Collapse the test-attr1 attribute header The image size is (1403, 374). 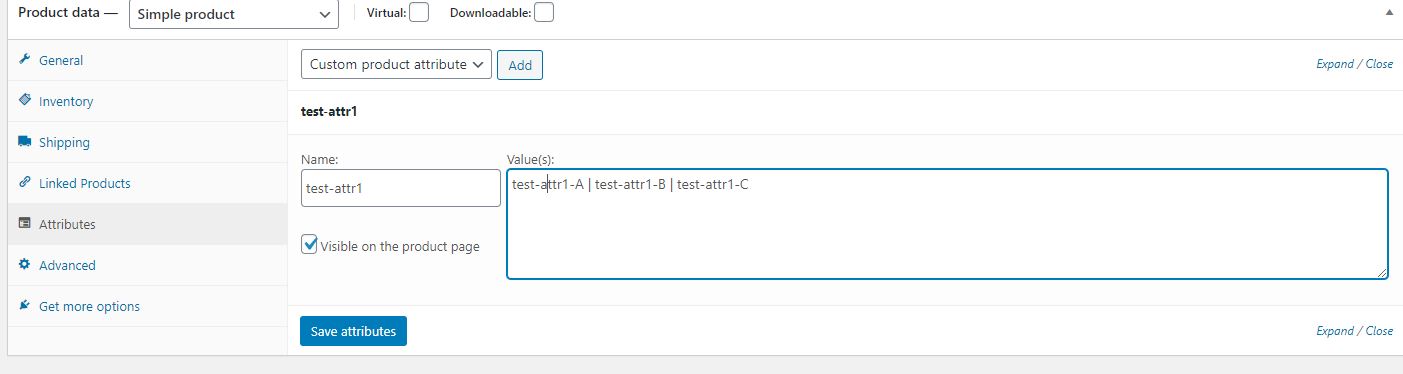845,112
